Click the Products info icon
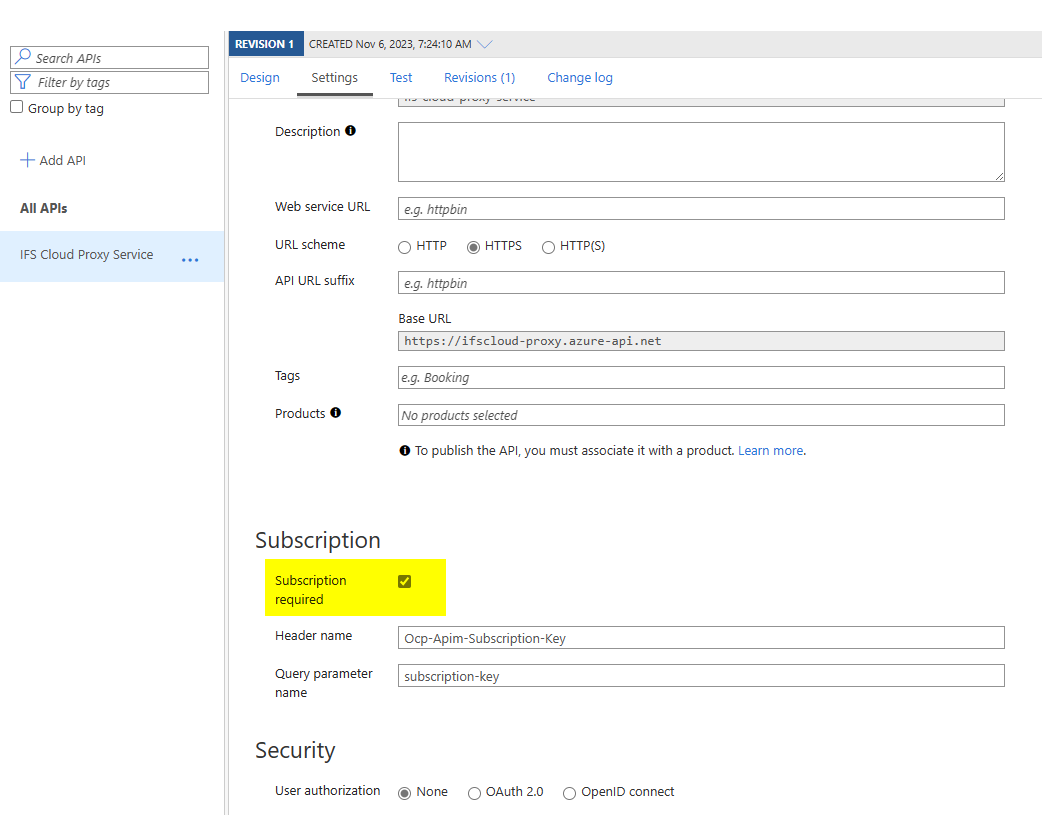The height and width of the screenshot is (815, 1042). (336, 413)
